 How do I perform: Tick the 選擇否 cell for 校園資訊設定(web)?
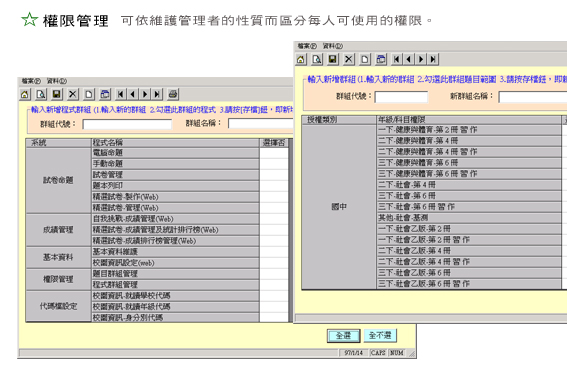pyautogui.click(x=274, y=263)
